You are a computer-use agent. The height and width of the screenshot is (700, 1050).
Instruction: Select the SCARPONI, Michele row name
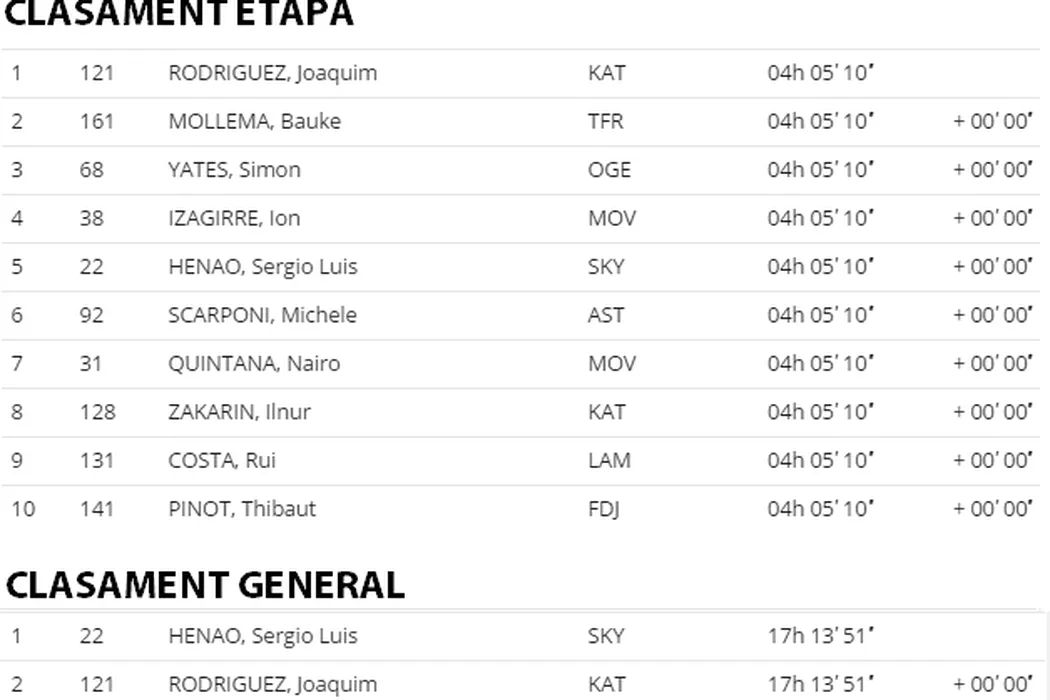click(262, 315)
